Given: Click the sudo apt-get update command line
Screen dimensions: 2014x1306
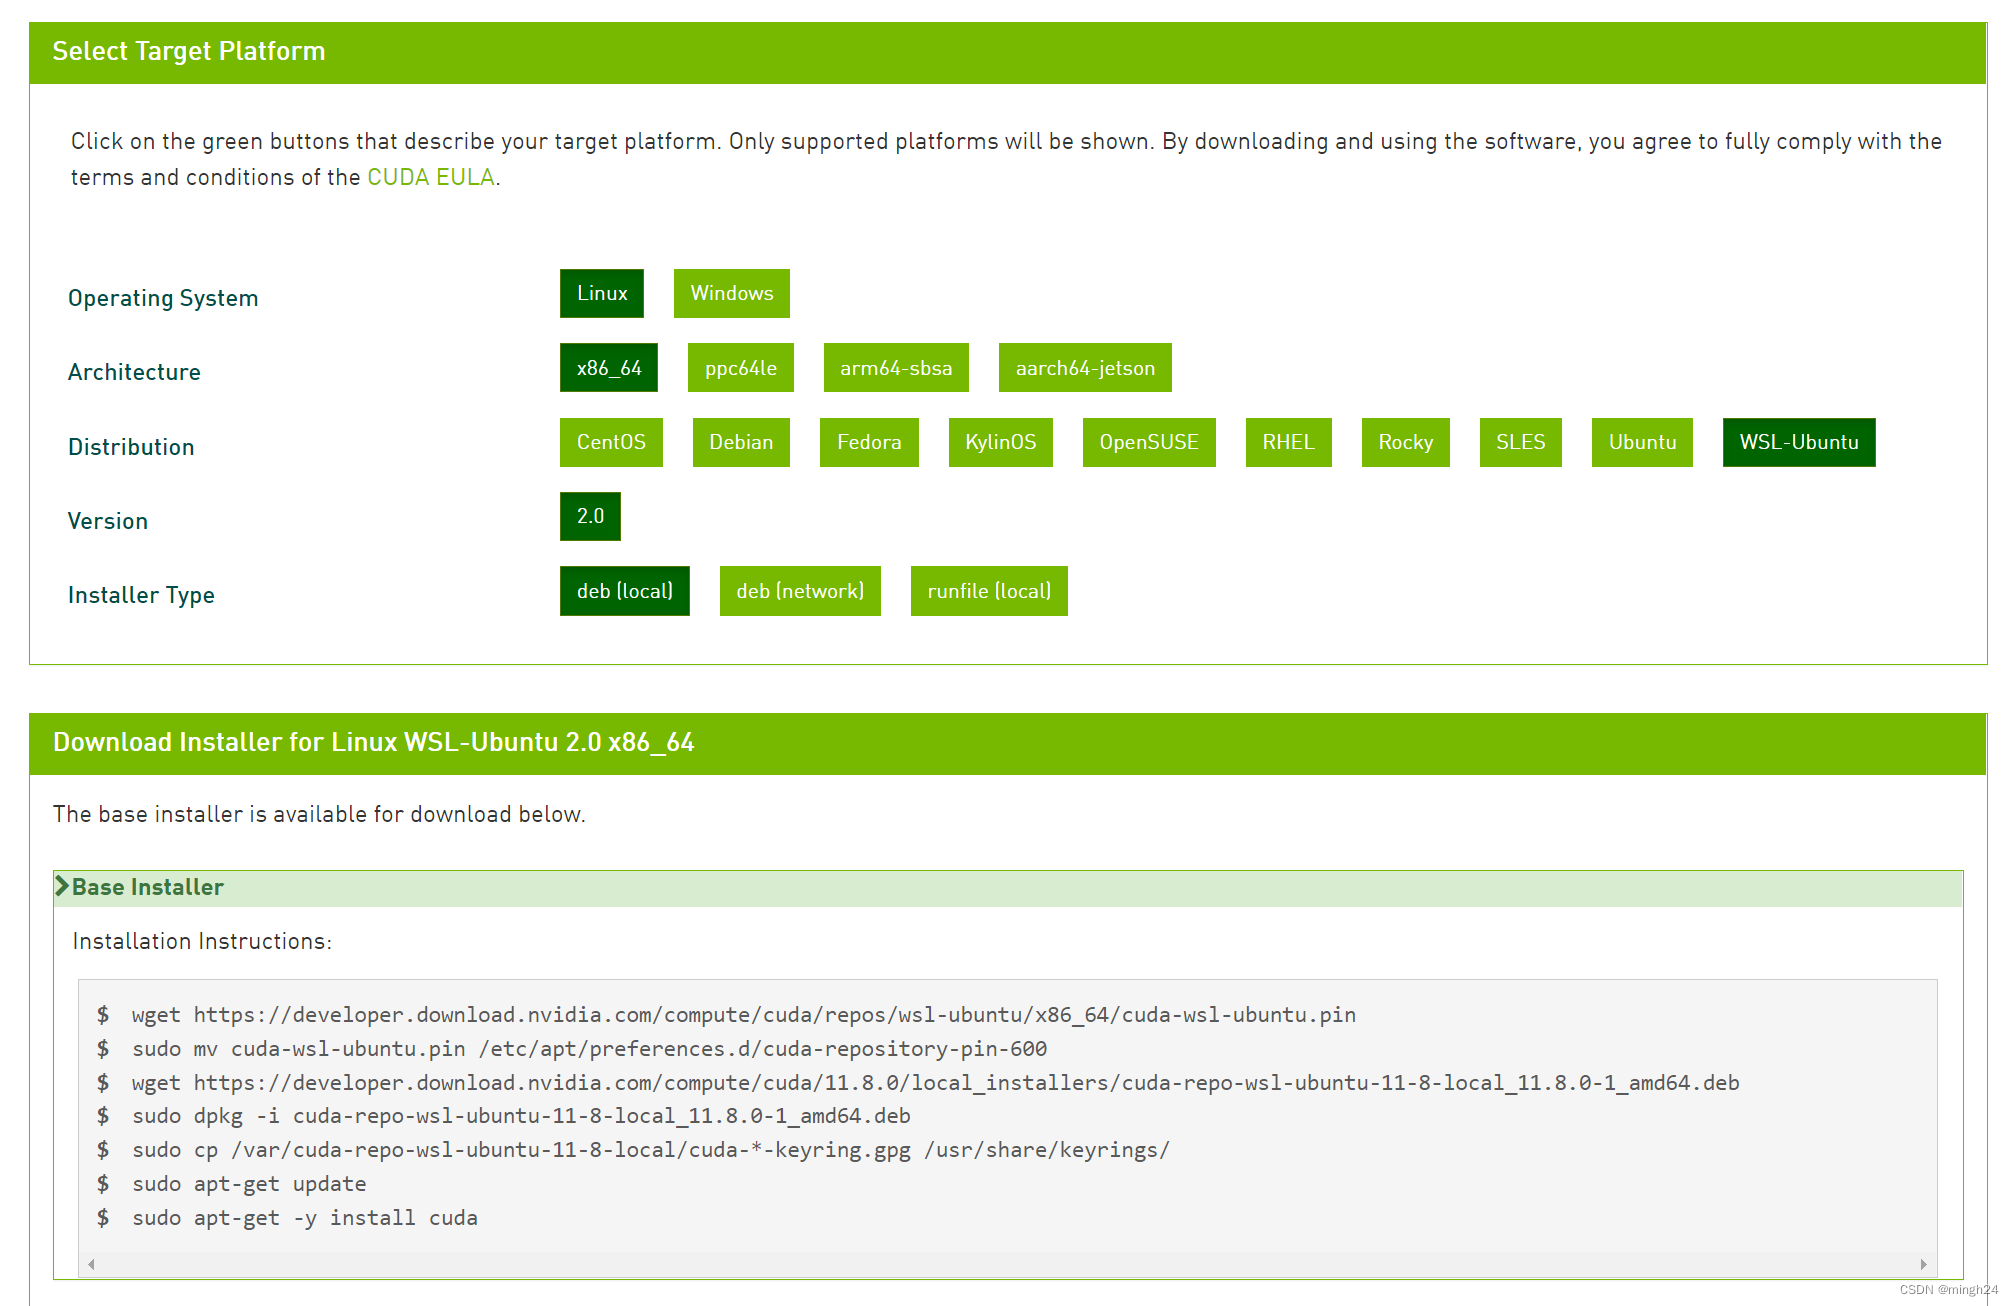Looking at the screenshot, I should point(249,1184).
